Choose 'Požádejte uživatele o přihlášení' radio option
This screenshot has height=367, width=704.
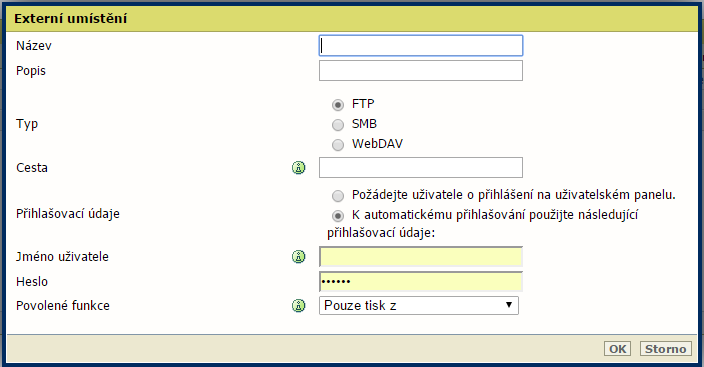338,196
